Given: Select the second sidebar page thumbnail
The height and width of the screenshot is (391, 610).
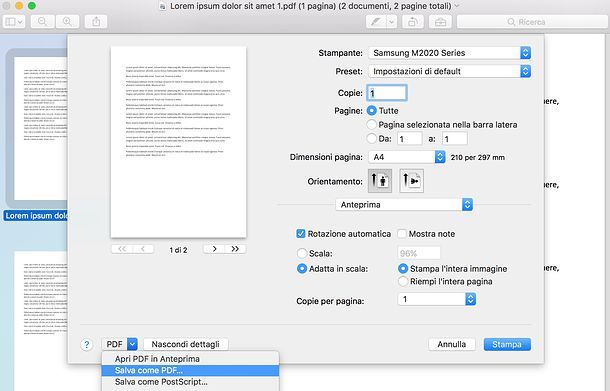Looking at the screenshot, I should click(41, 321).
